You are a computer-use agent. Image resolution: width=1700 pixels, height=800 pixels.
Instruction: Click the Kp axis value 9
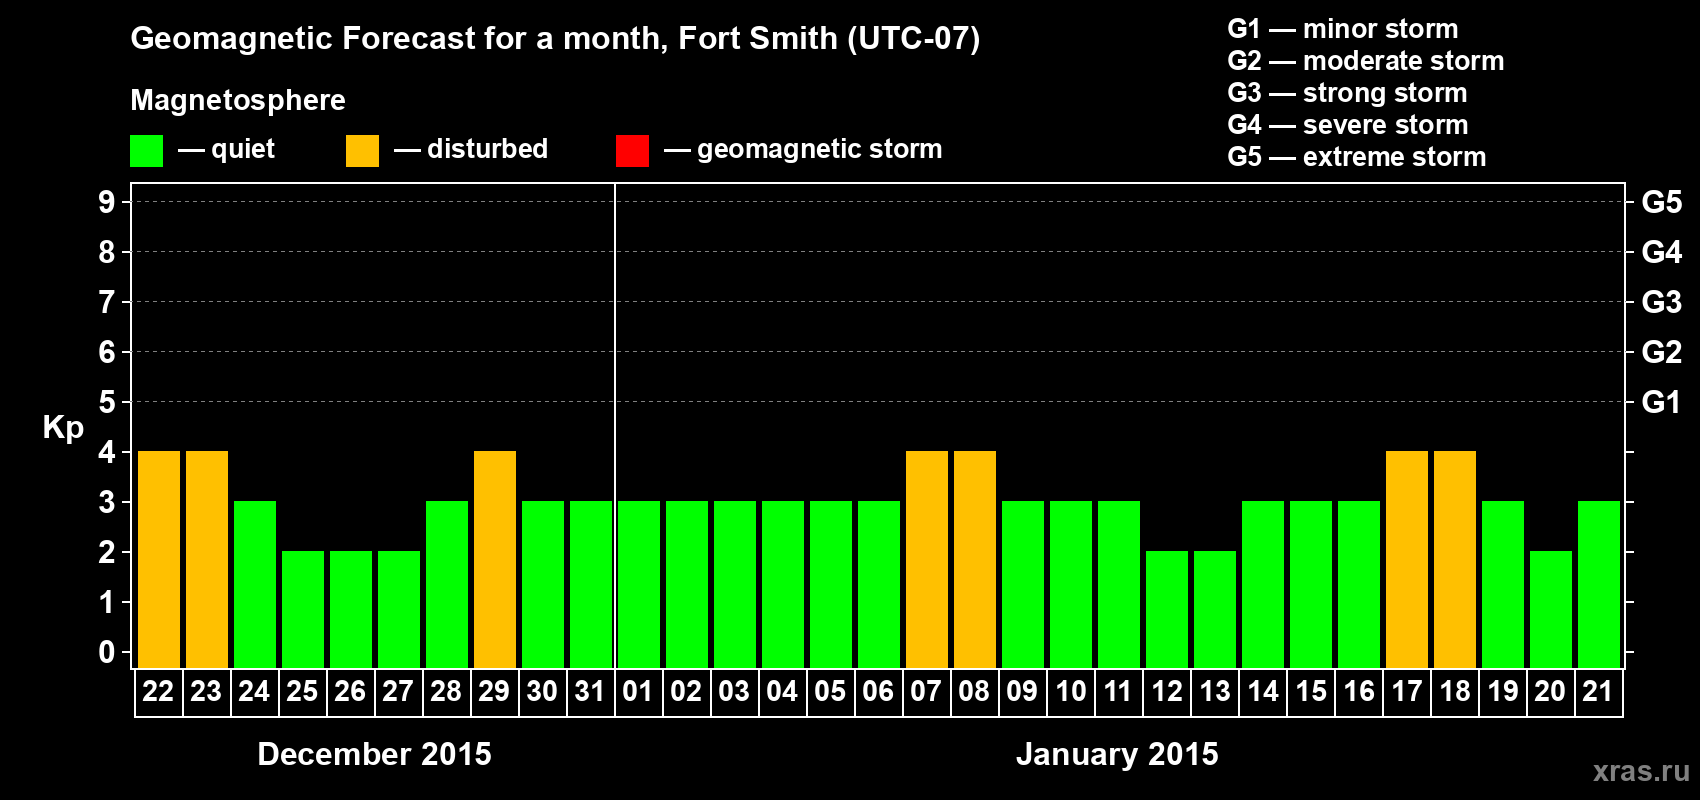(107, 202)
